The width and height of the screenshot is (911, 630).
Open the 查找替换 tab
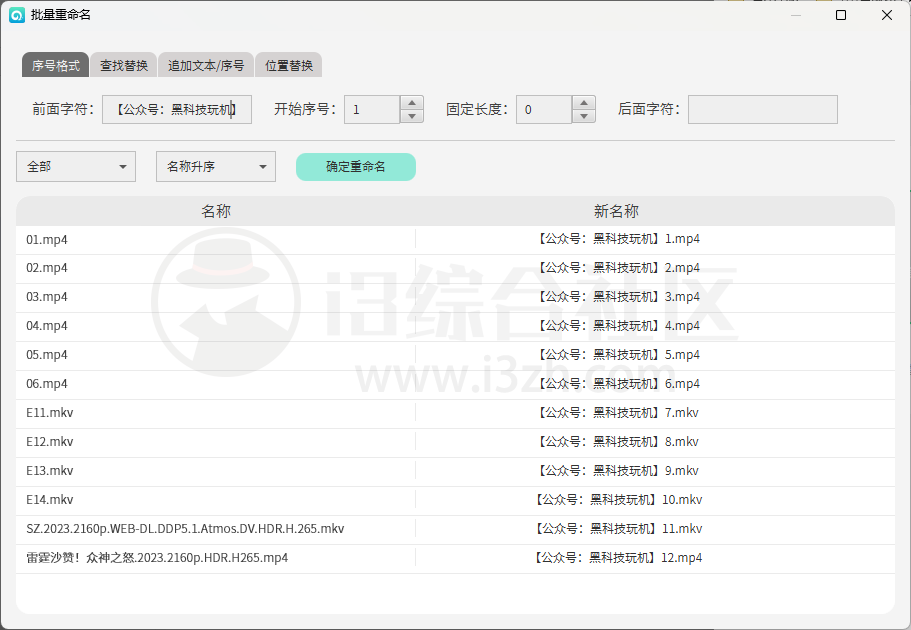(x=124, y=65)
